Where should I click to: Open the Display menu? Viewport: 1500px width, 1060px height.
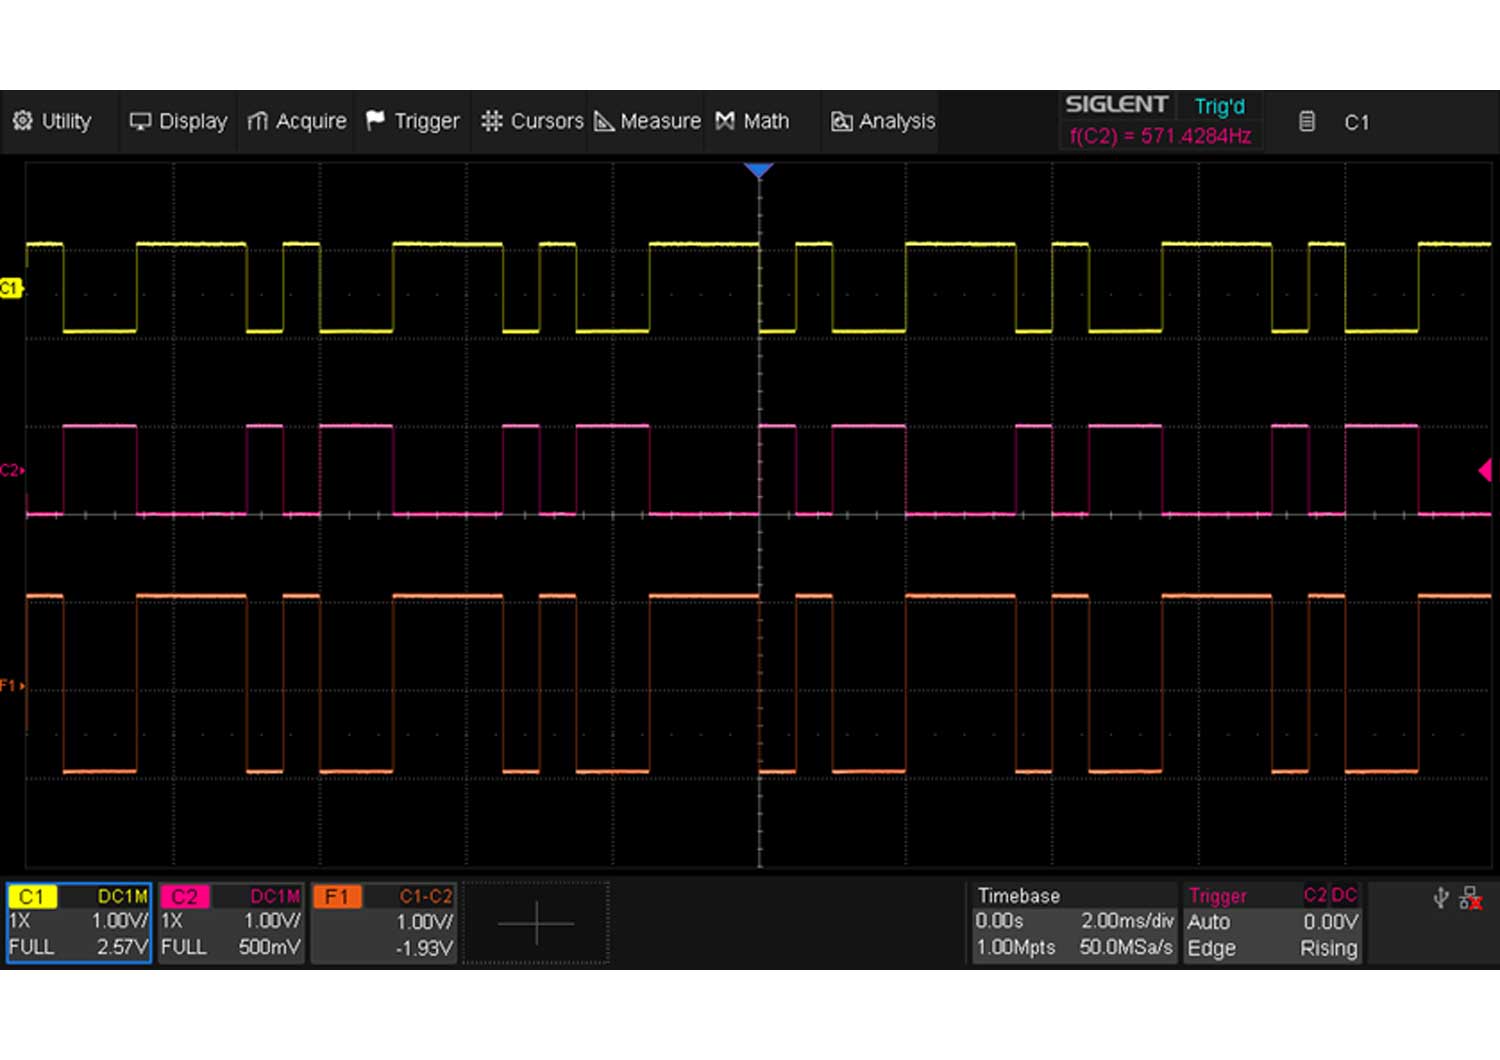click(x=179, y=121)
